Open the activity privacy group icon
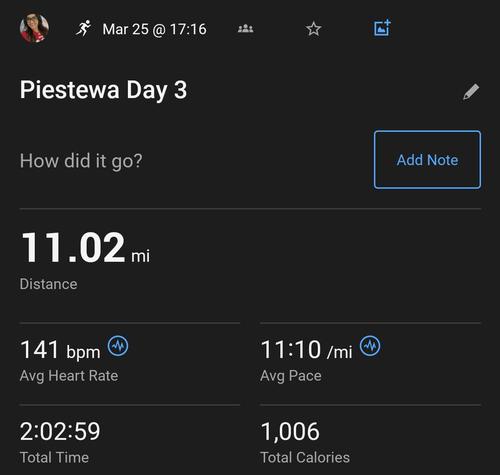 pos(246,29)
